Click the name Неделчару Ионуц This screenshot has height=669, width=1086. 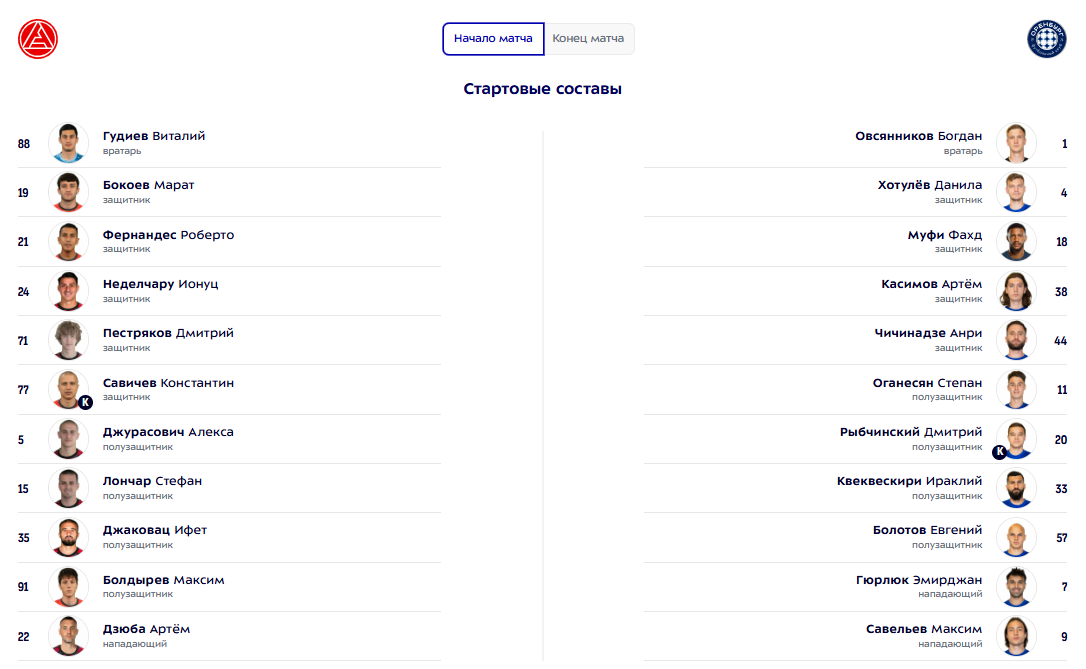[160, 284]
